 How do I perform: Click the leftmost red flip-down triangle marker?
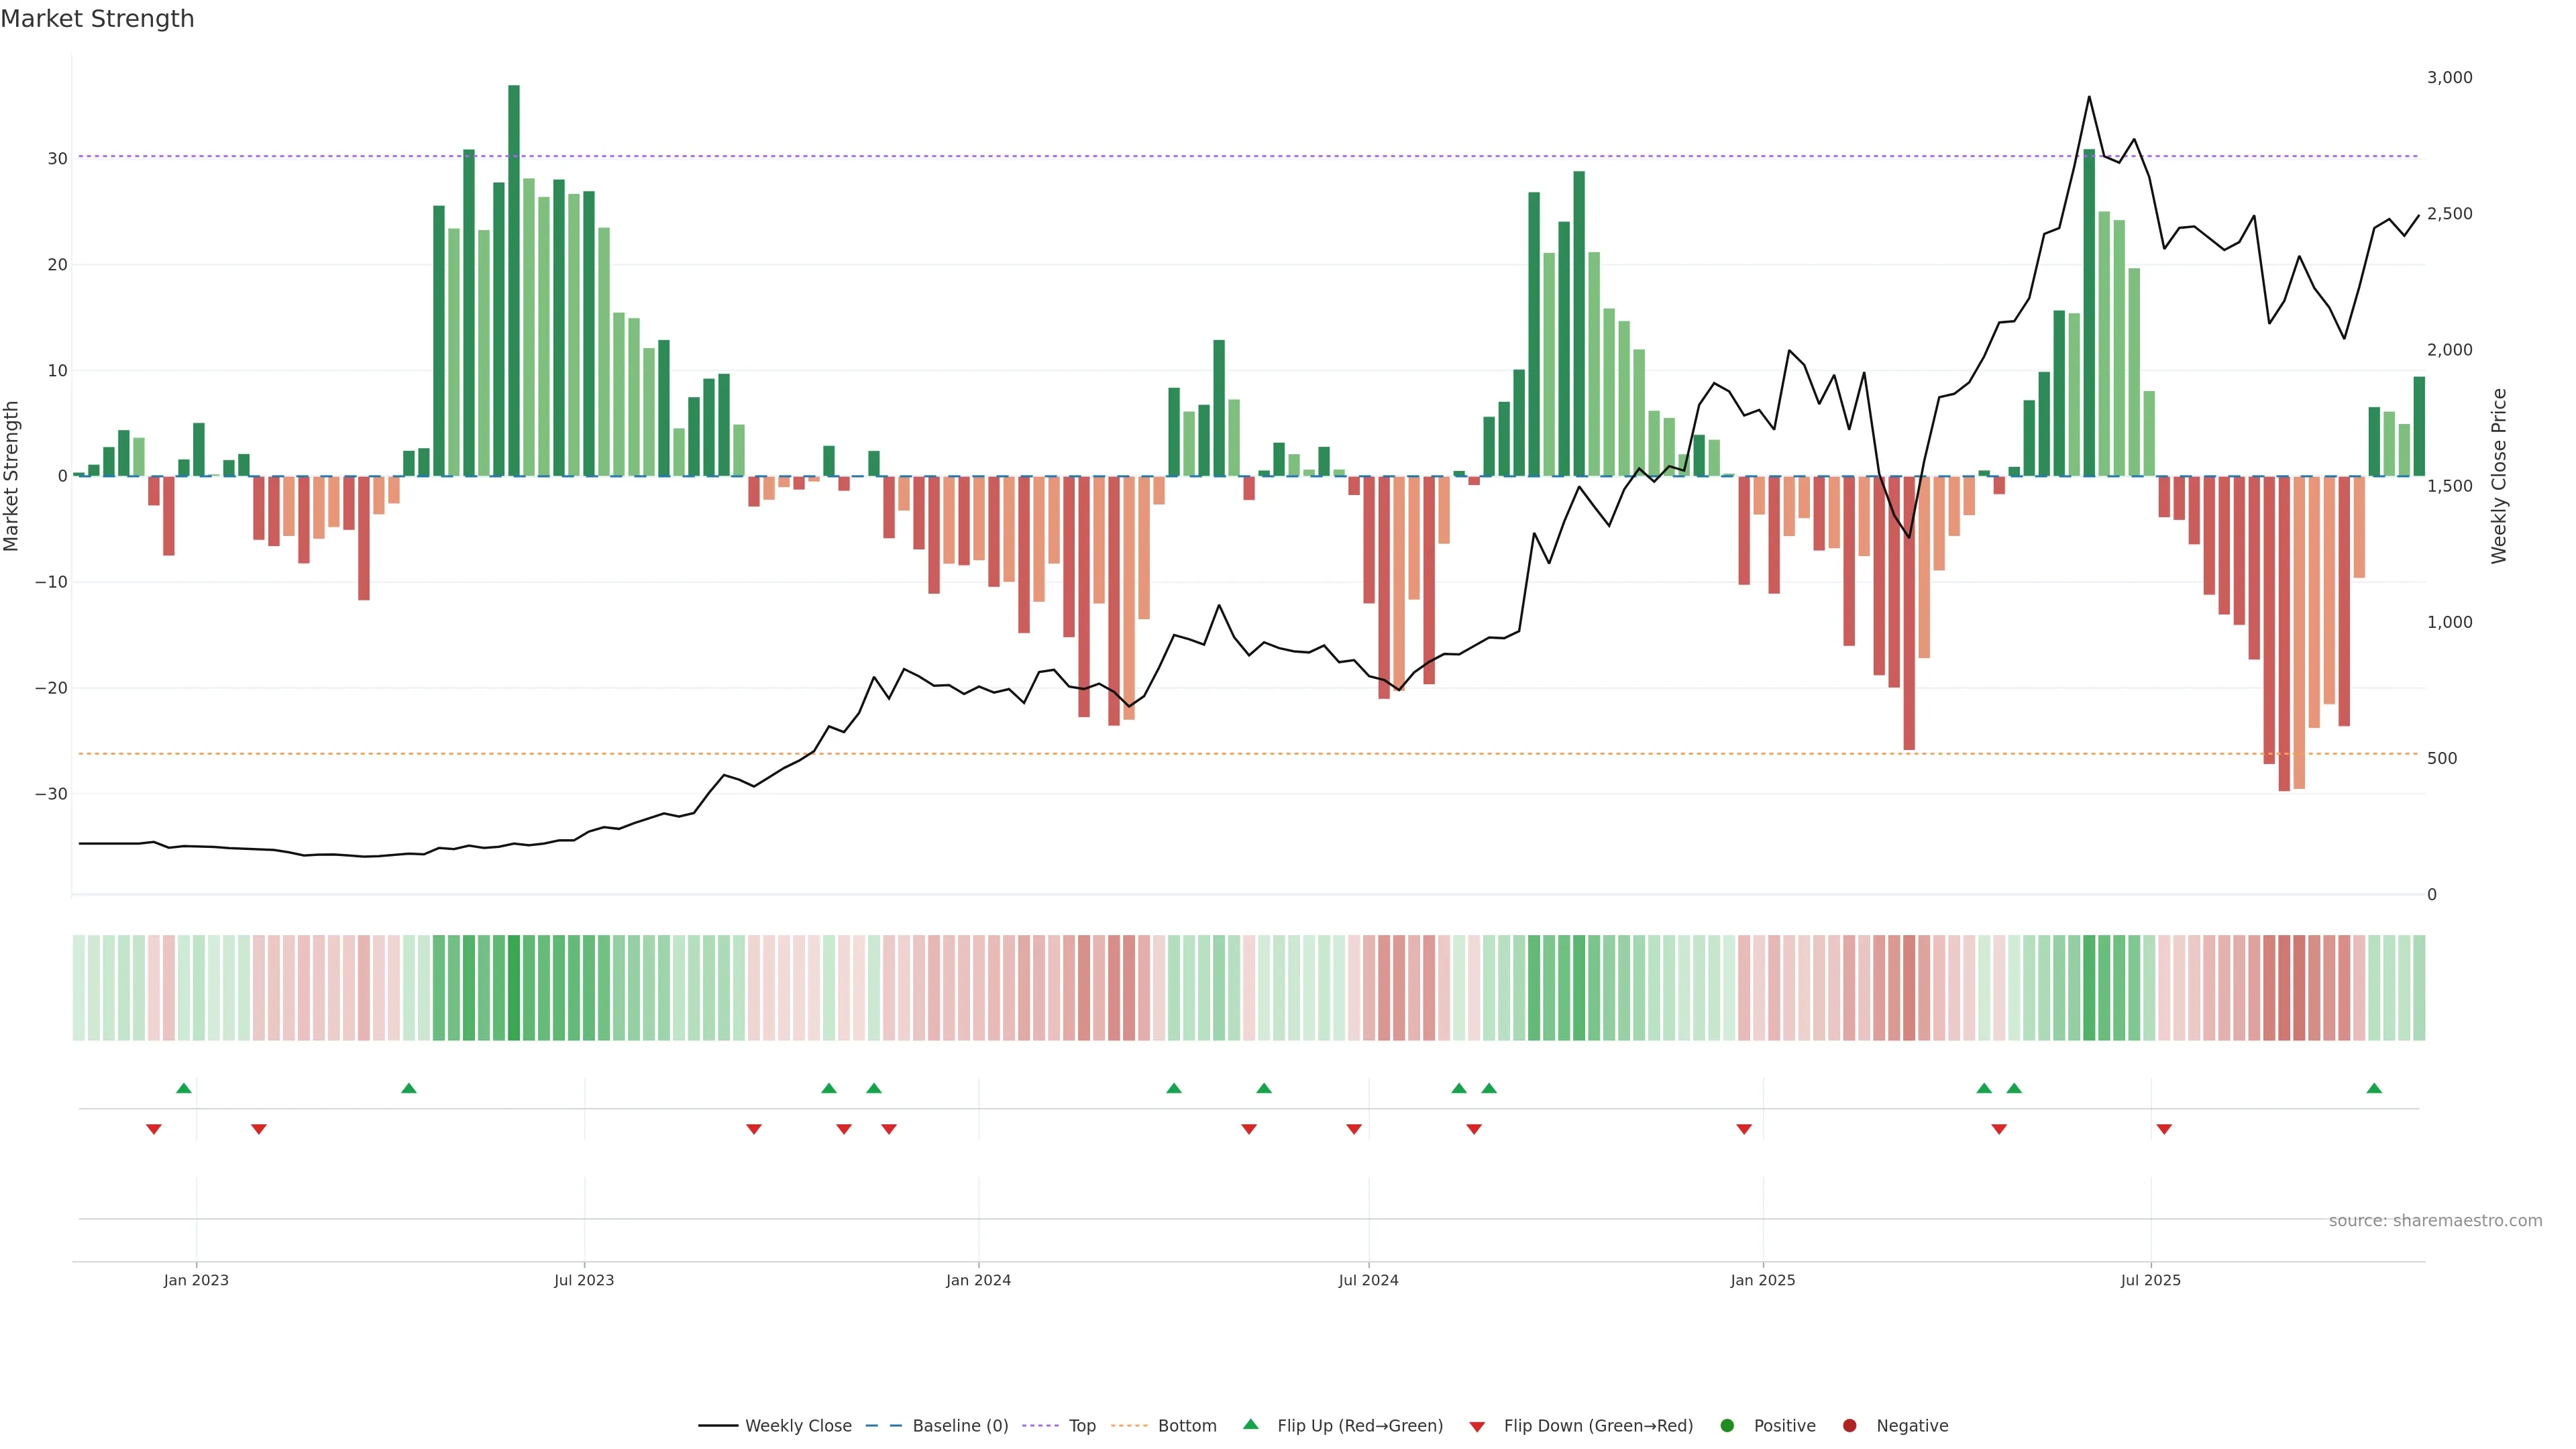154,1129
